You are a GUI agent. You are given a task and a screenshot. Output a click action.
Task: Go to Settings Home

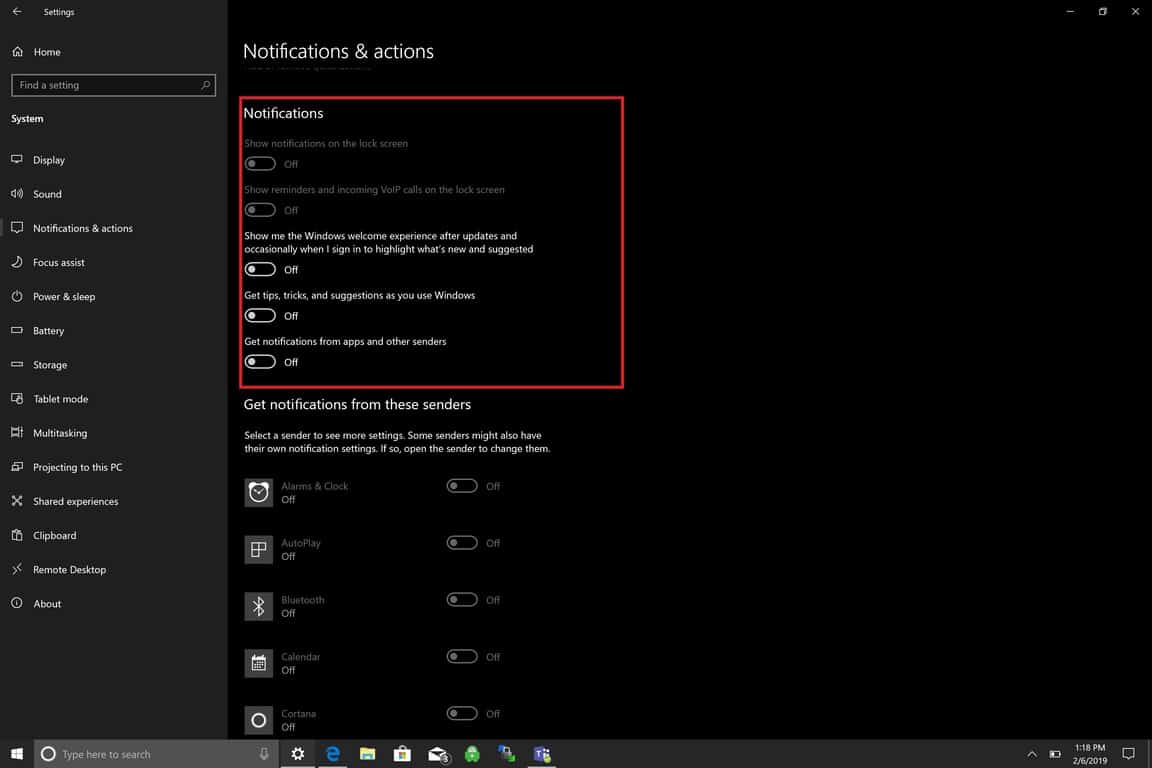point(46,52)
